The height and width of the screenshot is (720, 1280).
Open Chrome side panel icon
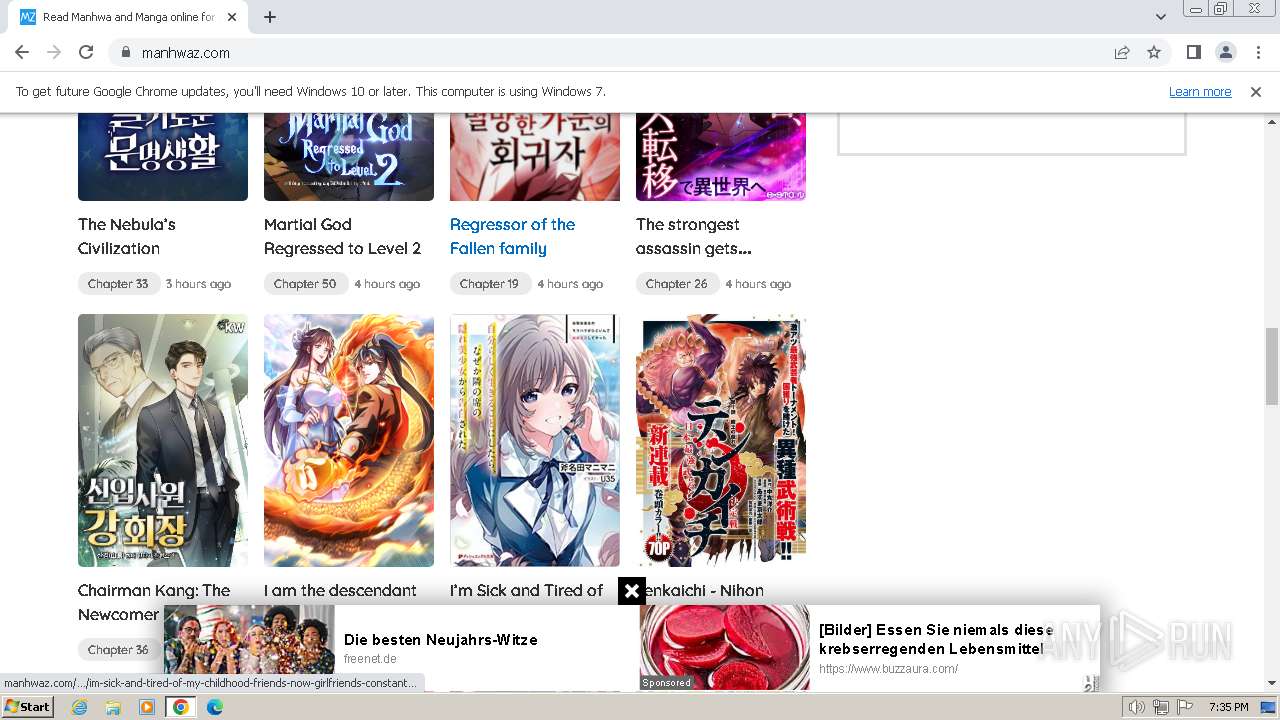coord(1193,52)
